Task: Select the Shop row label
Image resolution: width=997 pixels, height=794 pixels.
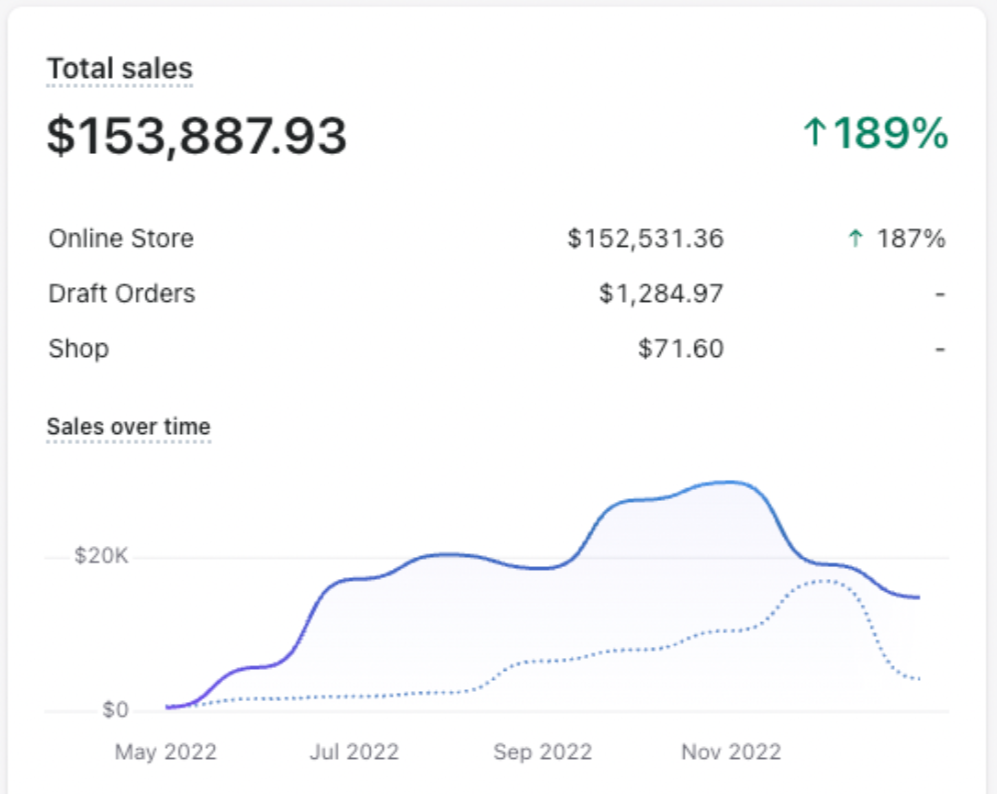Action: point(78,349)
